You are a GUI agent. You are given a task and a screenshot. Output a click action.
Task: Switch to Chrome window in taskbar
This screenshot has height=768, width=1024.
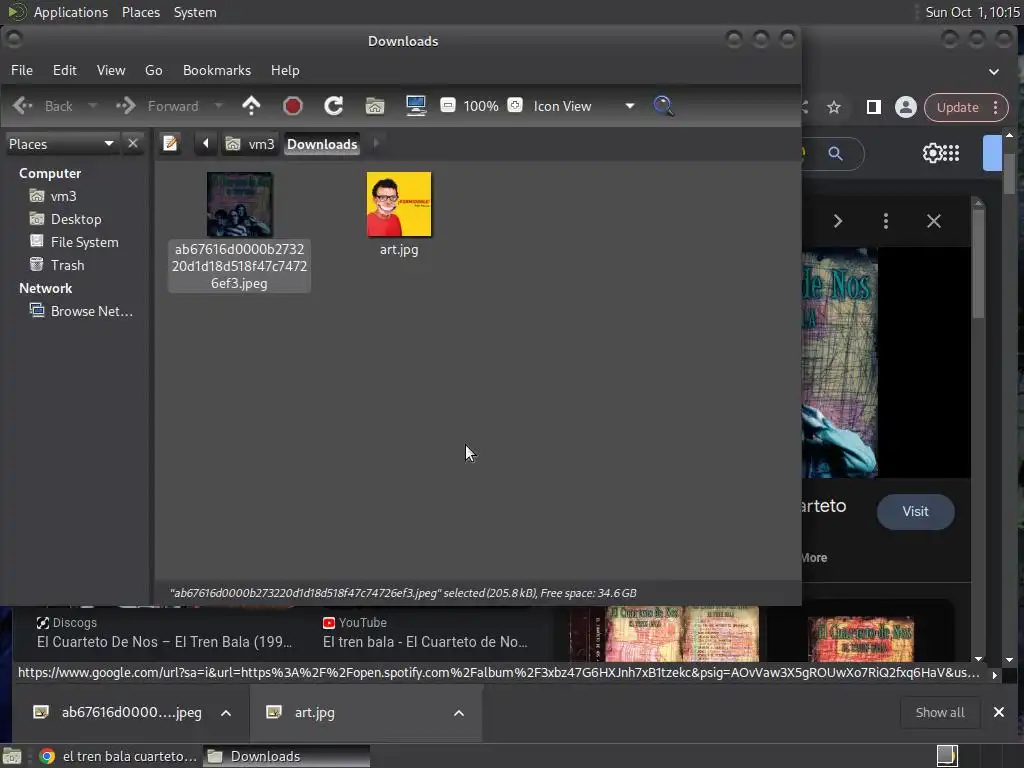pos(118,756)
